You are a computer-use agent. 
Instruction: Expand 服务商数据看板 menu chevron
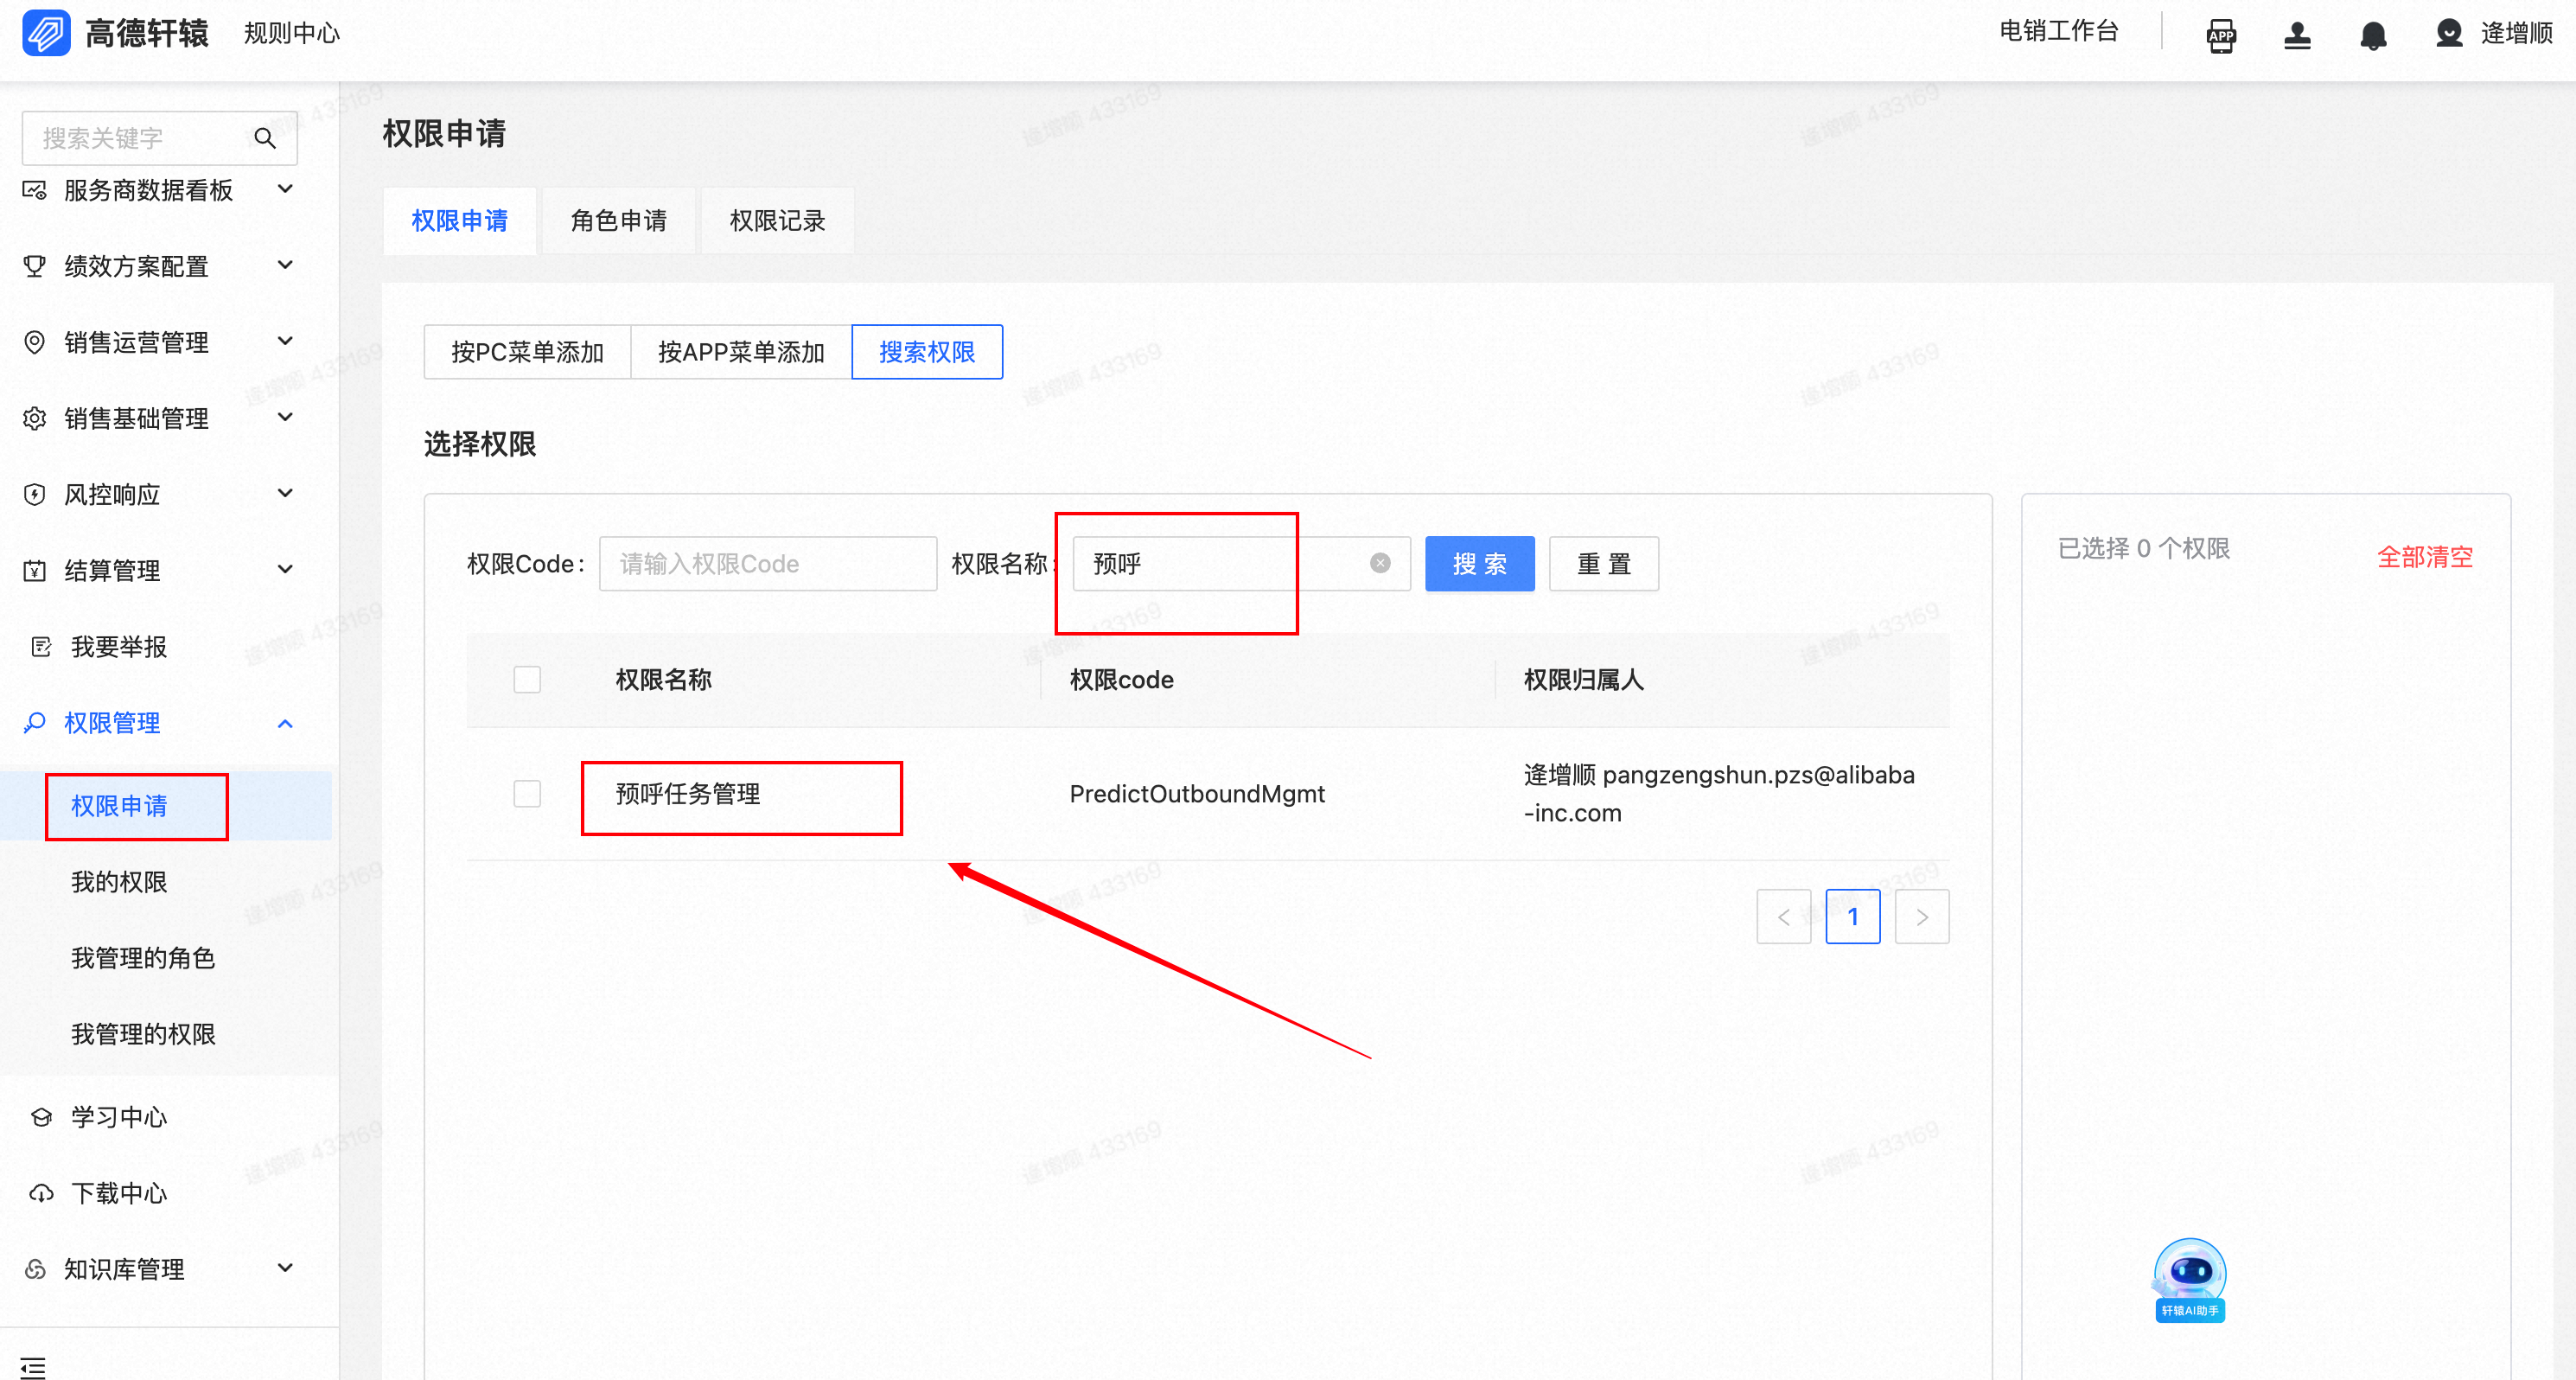click(285, 189)
